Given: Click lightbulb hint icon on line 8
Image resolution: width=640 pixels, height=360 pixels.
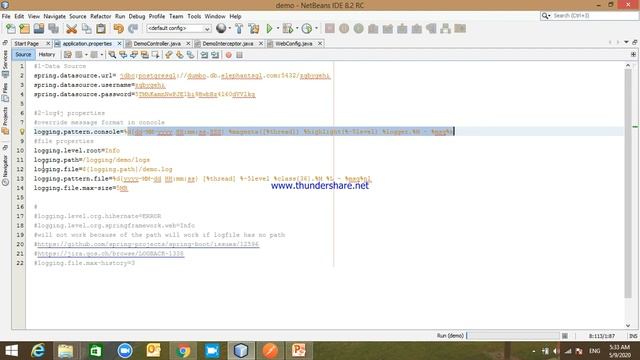Looking at the screenshot, I should coord(22,131).
